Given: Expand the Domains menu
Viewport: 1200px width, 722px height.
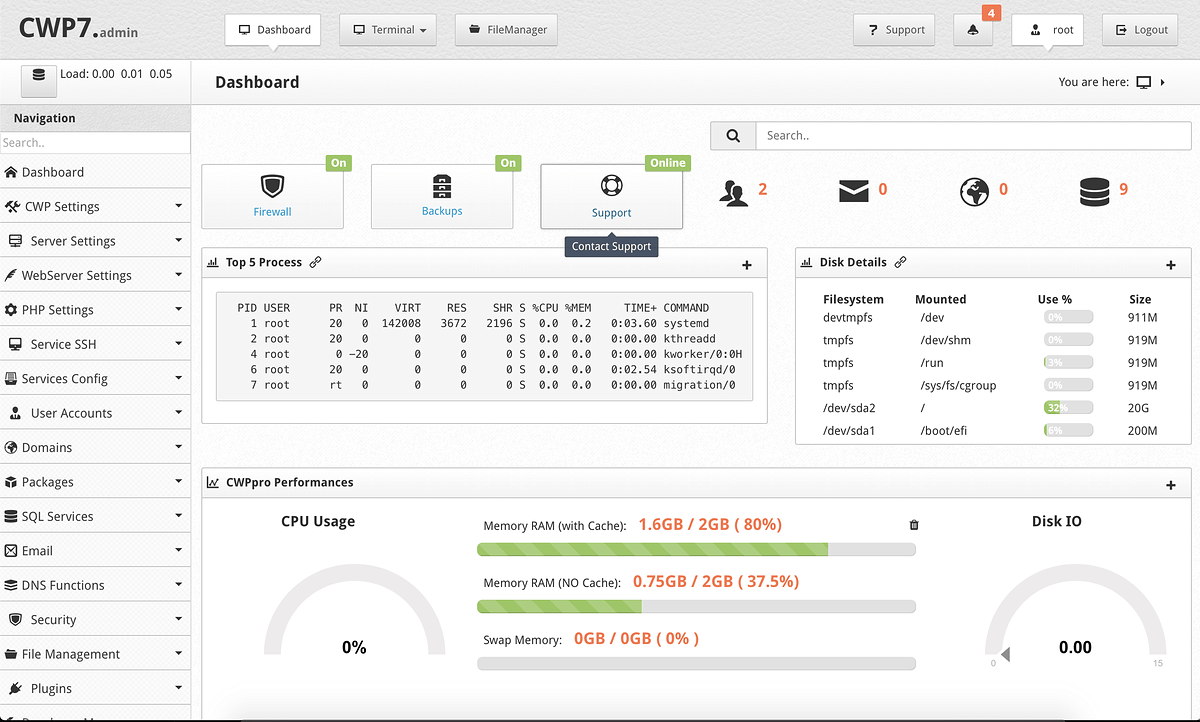Looking at the screenshot, I should (x=95, y=447).
